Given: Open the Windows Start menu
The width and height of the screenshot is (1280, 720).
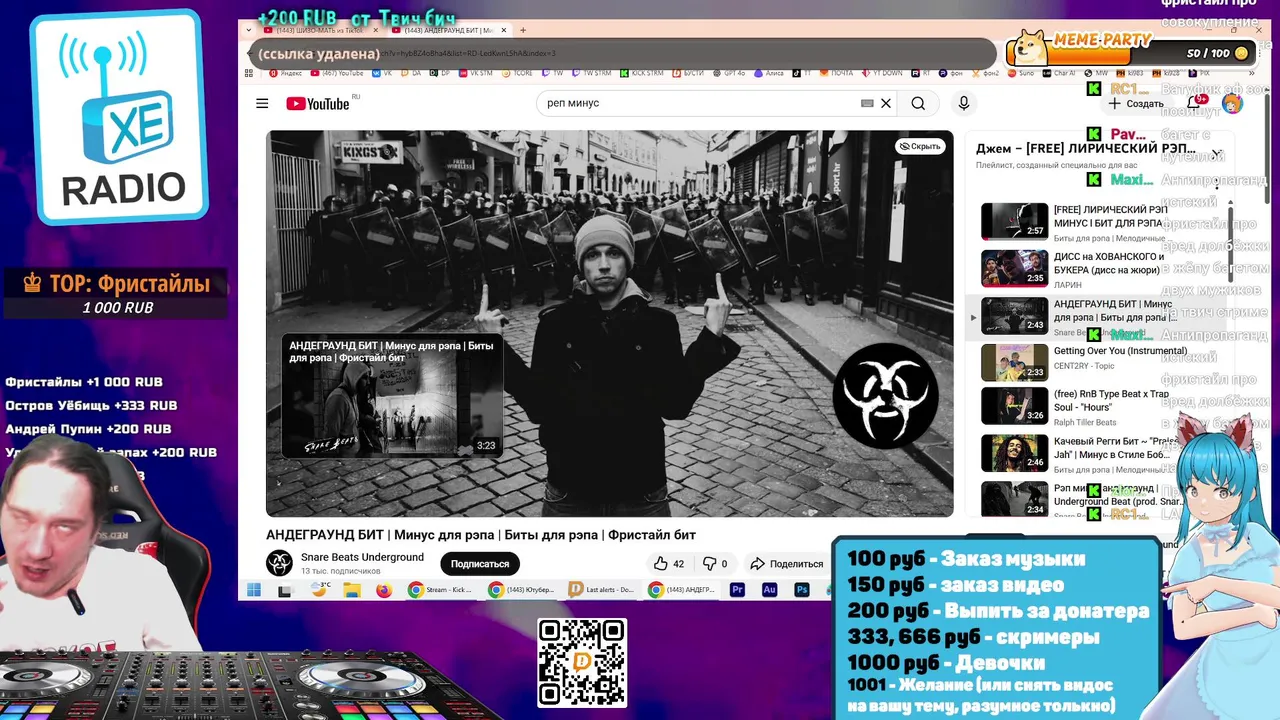Looking at the screenshot, I should pyautogui.click(x=254, y=590).
